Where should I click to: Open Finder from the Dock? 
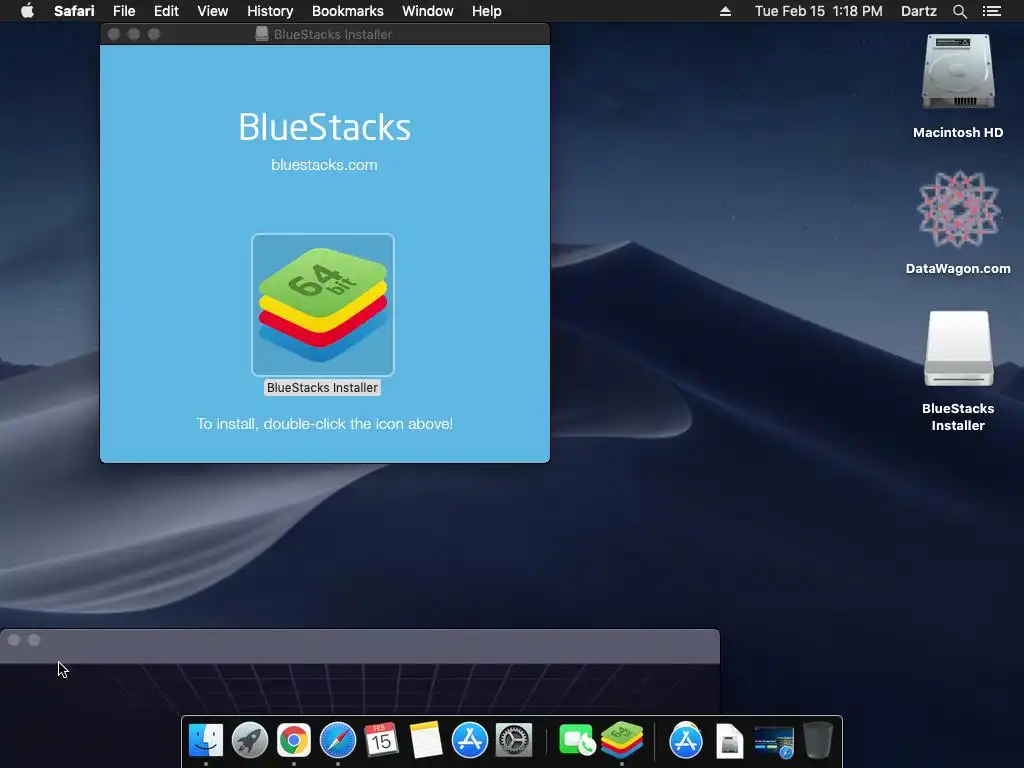pos(206,741)
